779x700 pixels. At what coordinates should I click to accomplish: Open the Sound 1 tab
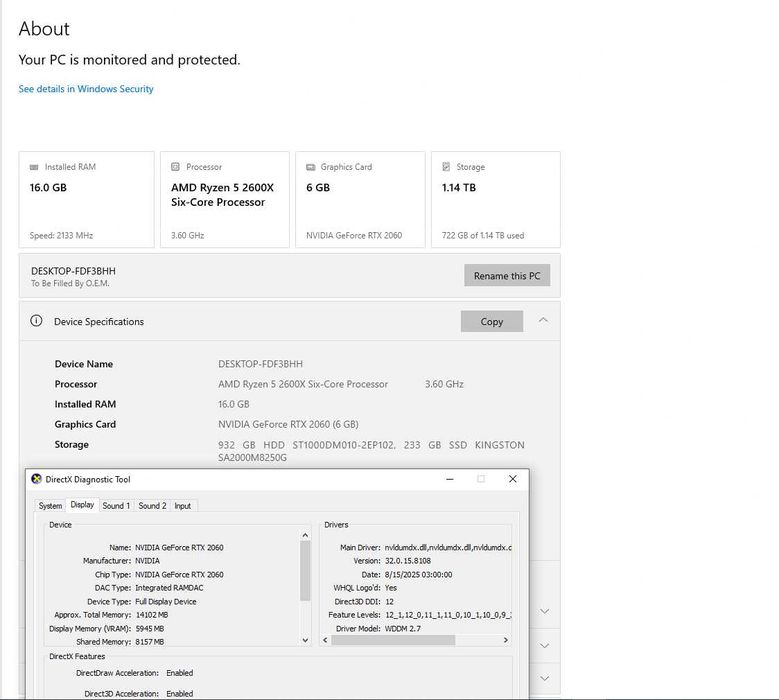(116, 506)
